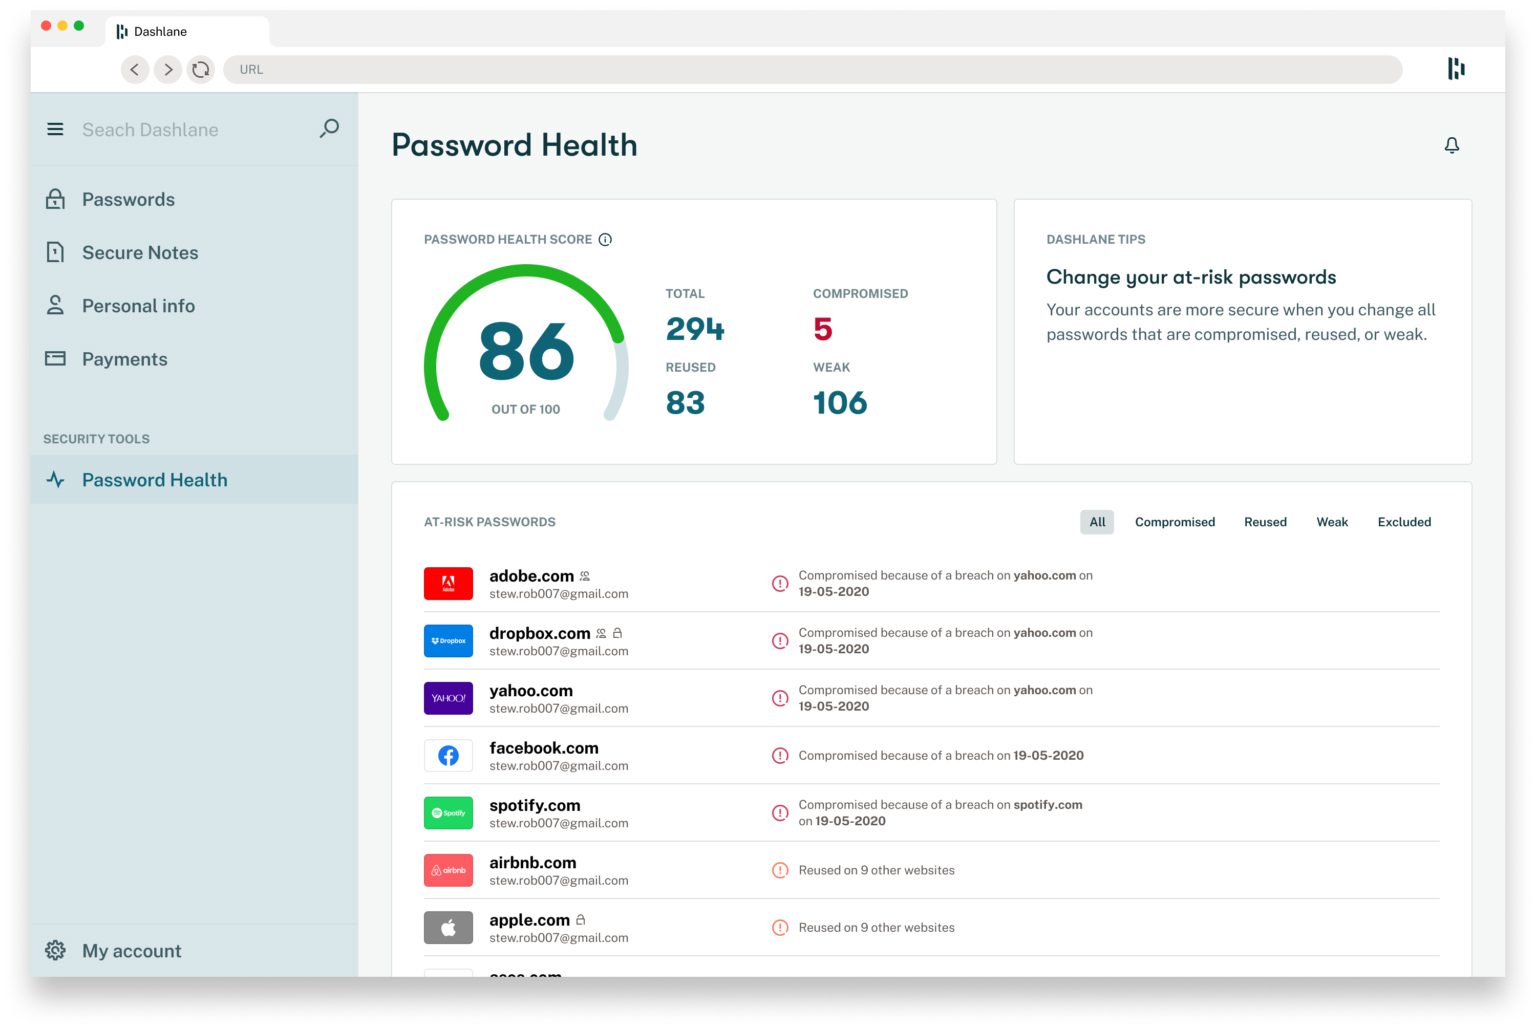Viewport: 1536px width, 1028px height.
Task: Open Secure Notes via its document icon
Action: (55, 252)
